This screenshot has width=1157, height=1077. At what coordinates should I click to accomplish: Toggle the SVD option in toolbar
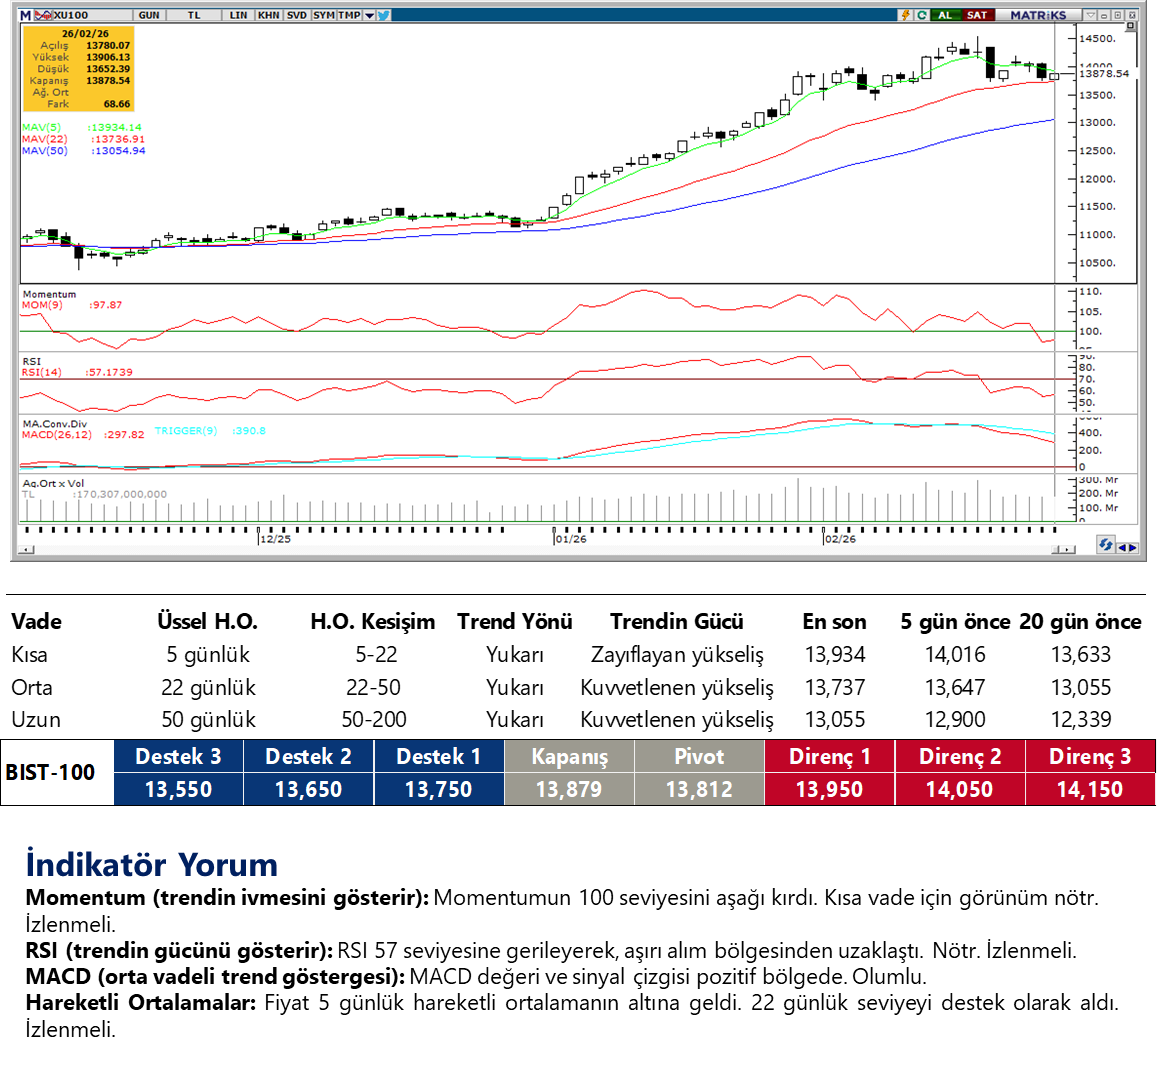297,15
